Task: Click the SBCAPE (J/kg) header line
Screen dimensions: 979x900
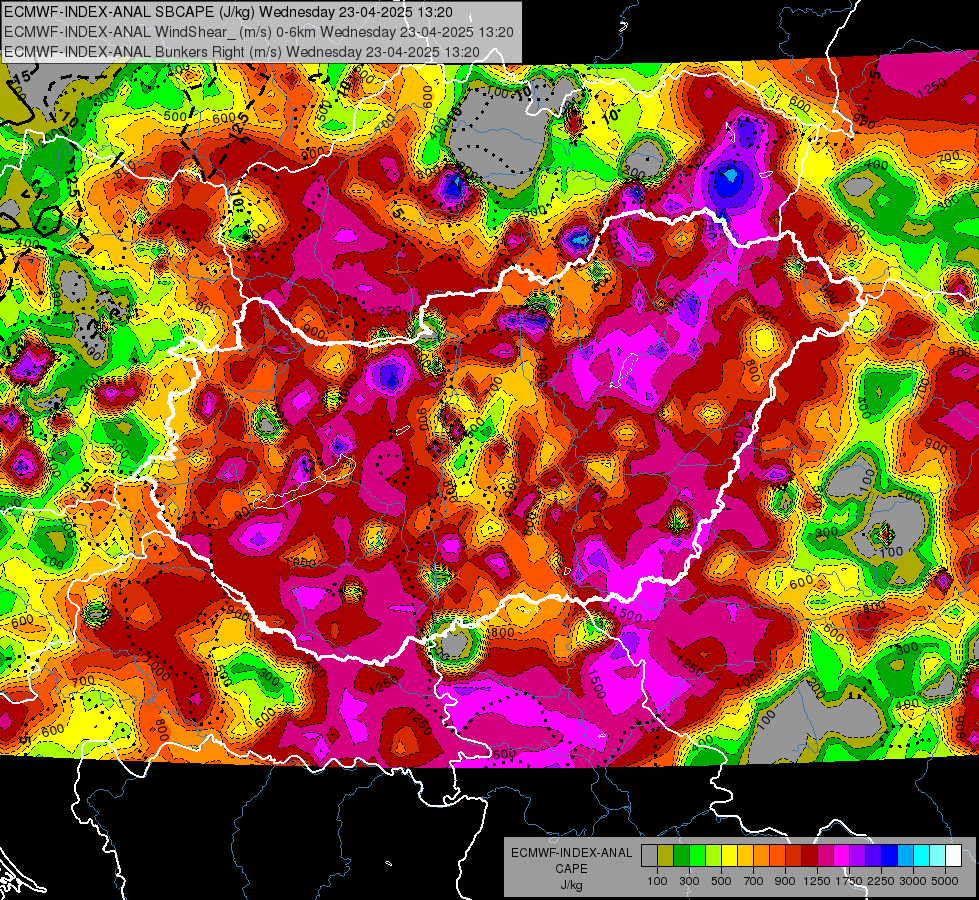Action: pyautogui.click(x=229, y=12)
